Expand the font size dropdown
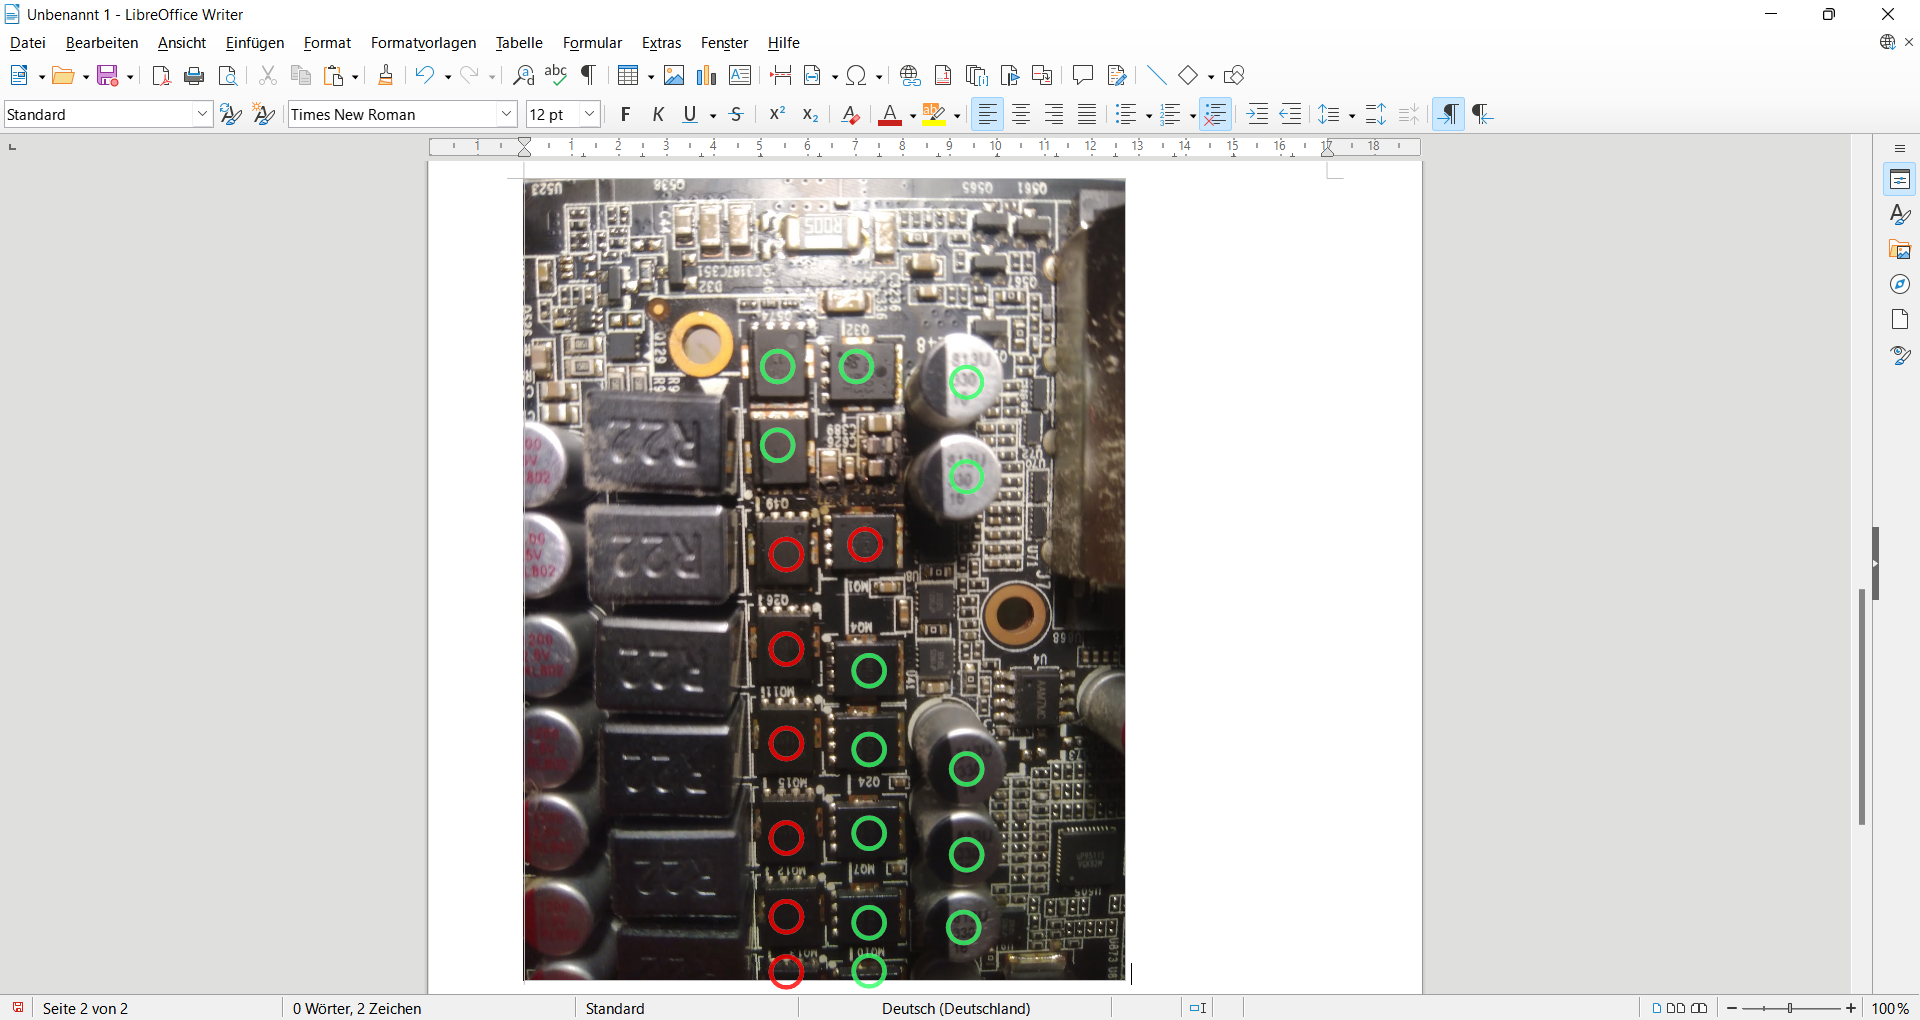The height and width of the screenshot is (1020, 1920). coord(590,114)
